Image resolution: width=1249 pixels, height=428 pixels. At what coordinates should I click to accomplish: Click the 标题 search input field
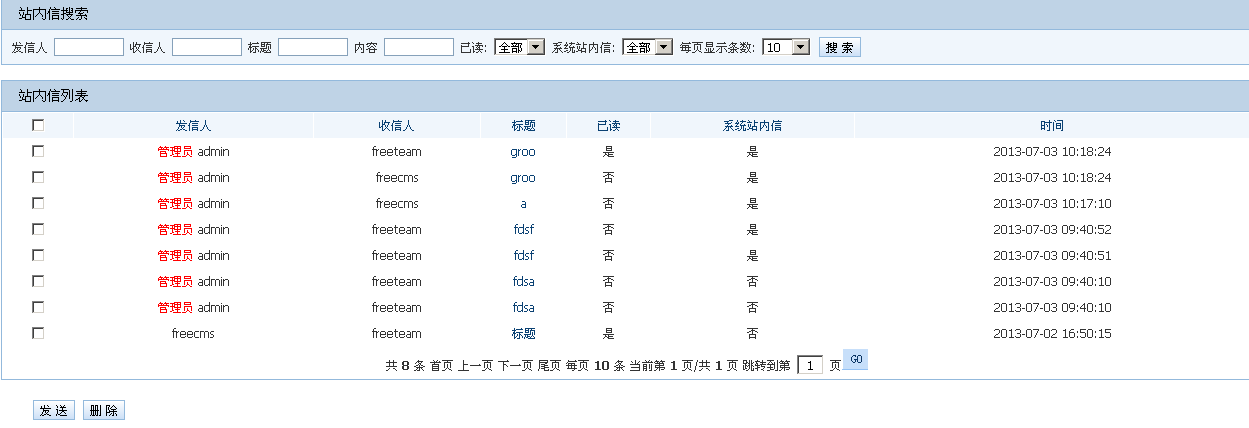click(313, 47)
